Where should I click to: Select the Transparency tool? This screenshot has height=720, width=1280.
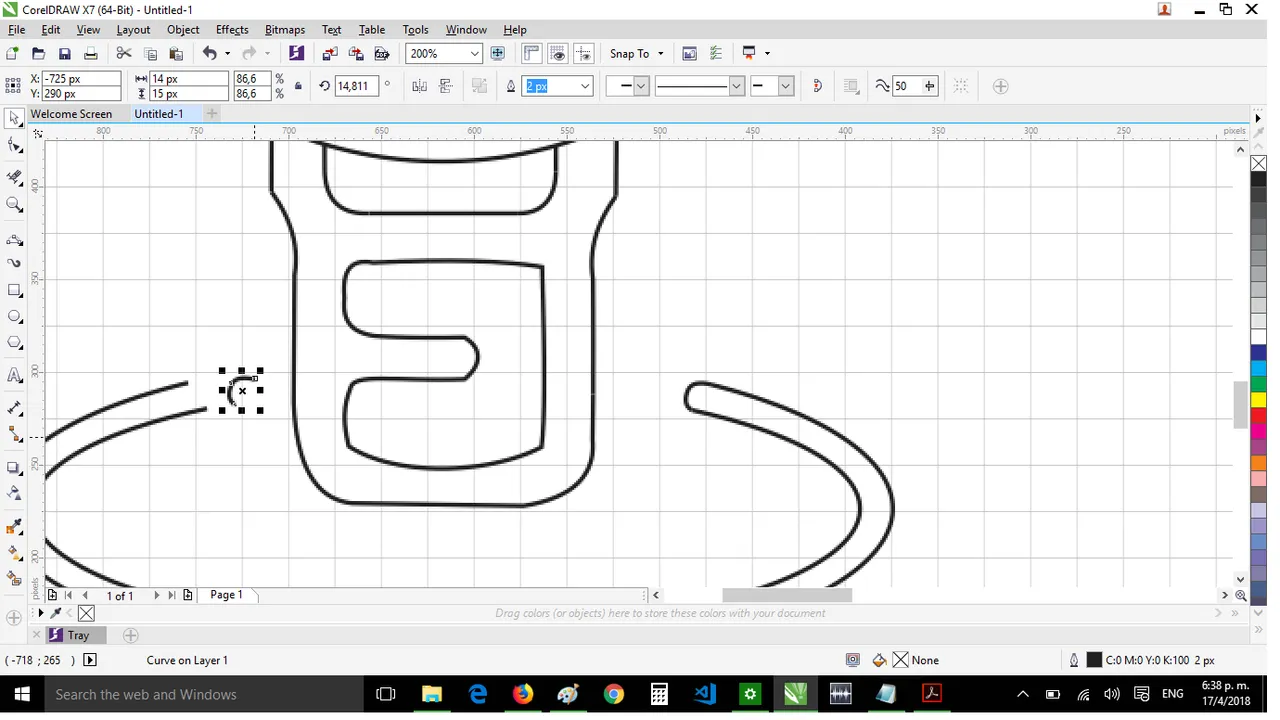(x=14, y=494)
